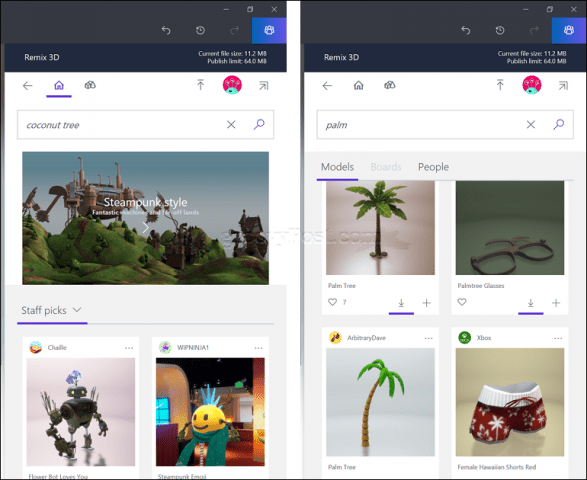This screenshot has height=480, width=587.
Task: Open the My stuff icon in the right panel
Action: coord(389,85)
